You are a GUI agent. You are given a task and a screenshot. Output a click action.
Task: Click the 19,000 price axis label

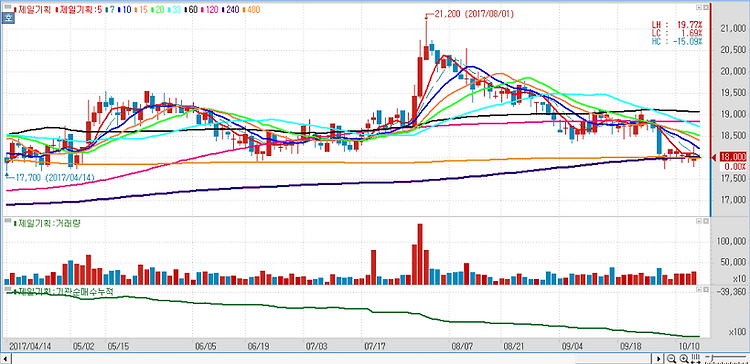(732, 114)
